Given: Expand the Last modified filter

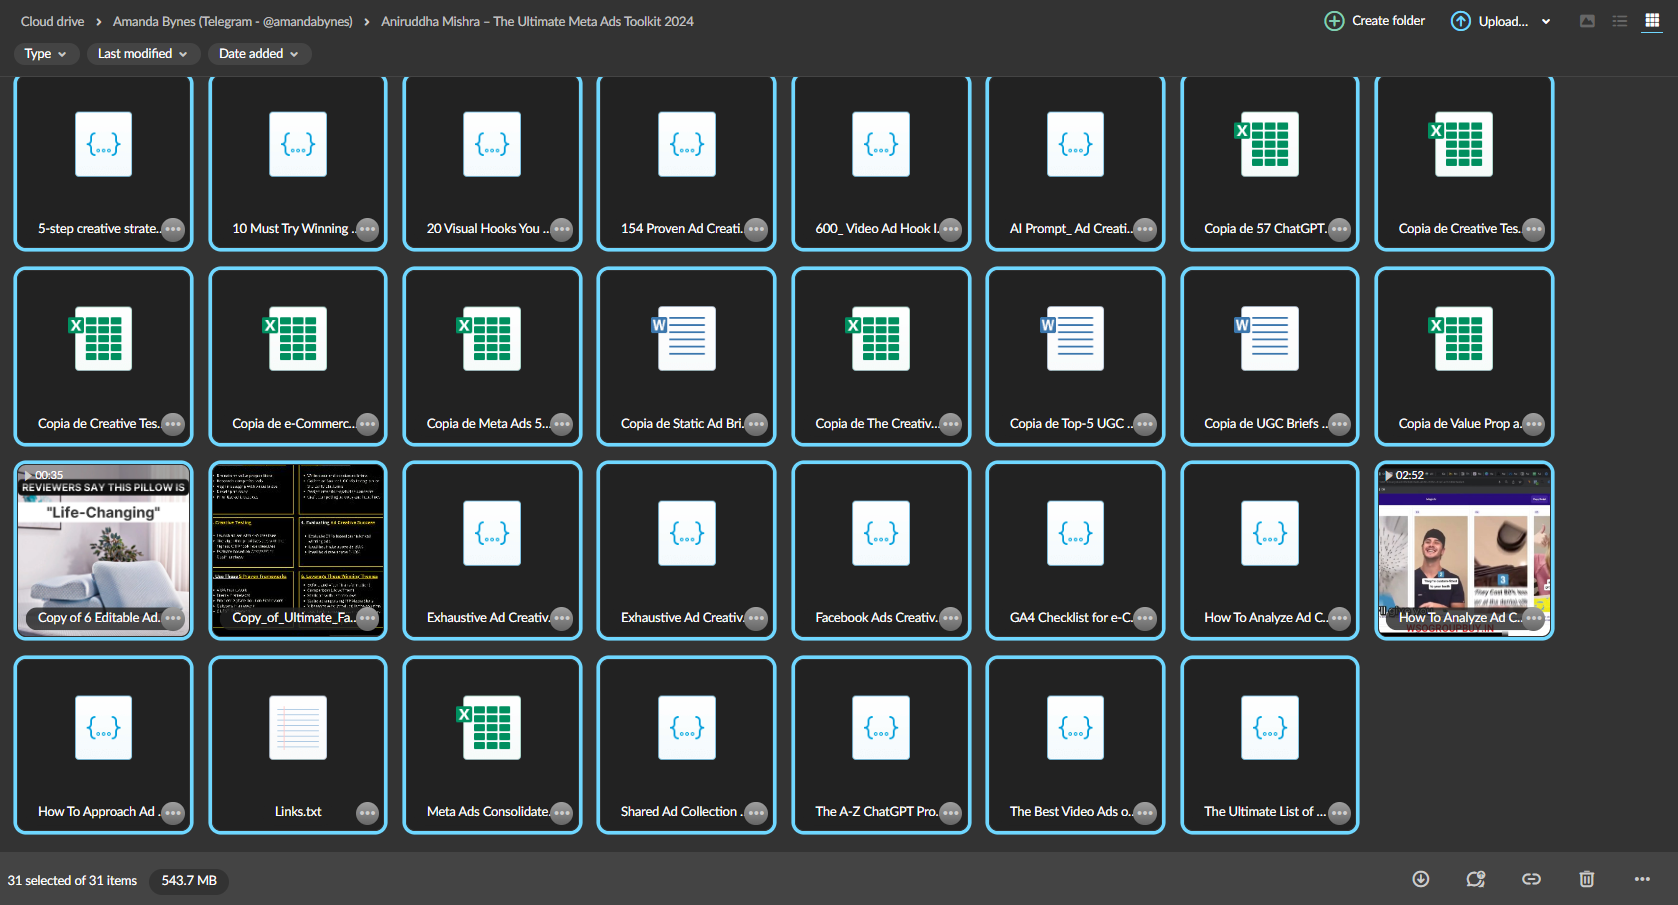Looking at the screenshot, I should [x=142, y=54].
